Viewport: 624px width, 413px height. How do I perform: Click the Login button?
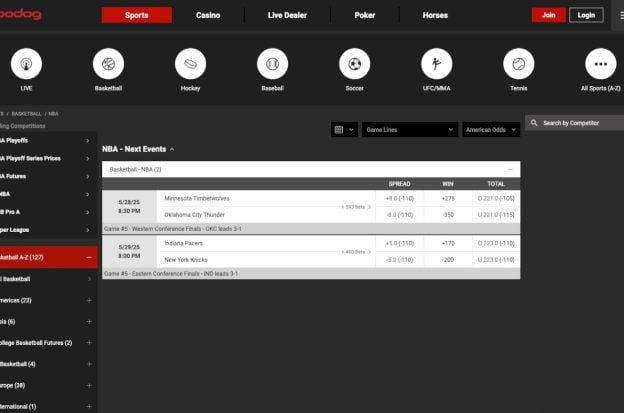[x=586, y=15]
